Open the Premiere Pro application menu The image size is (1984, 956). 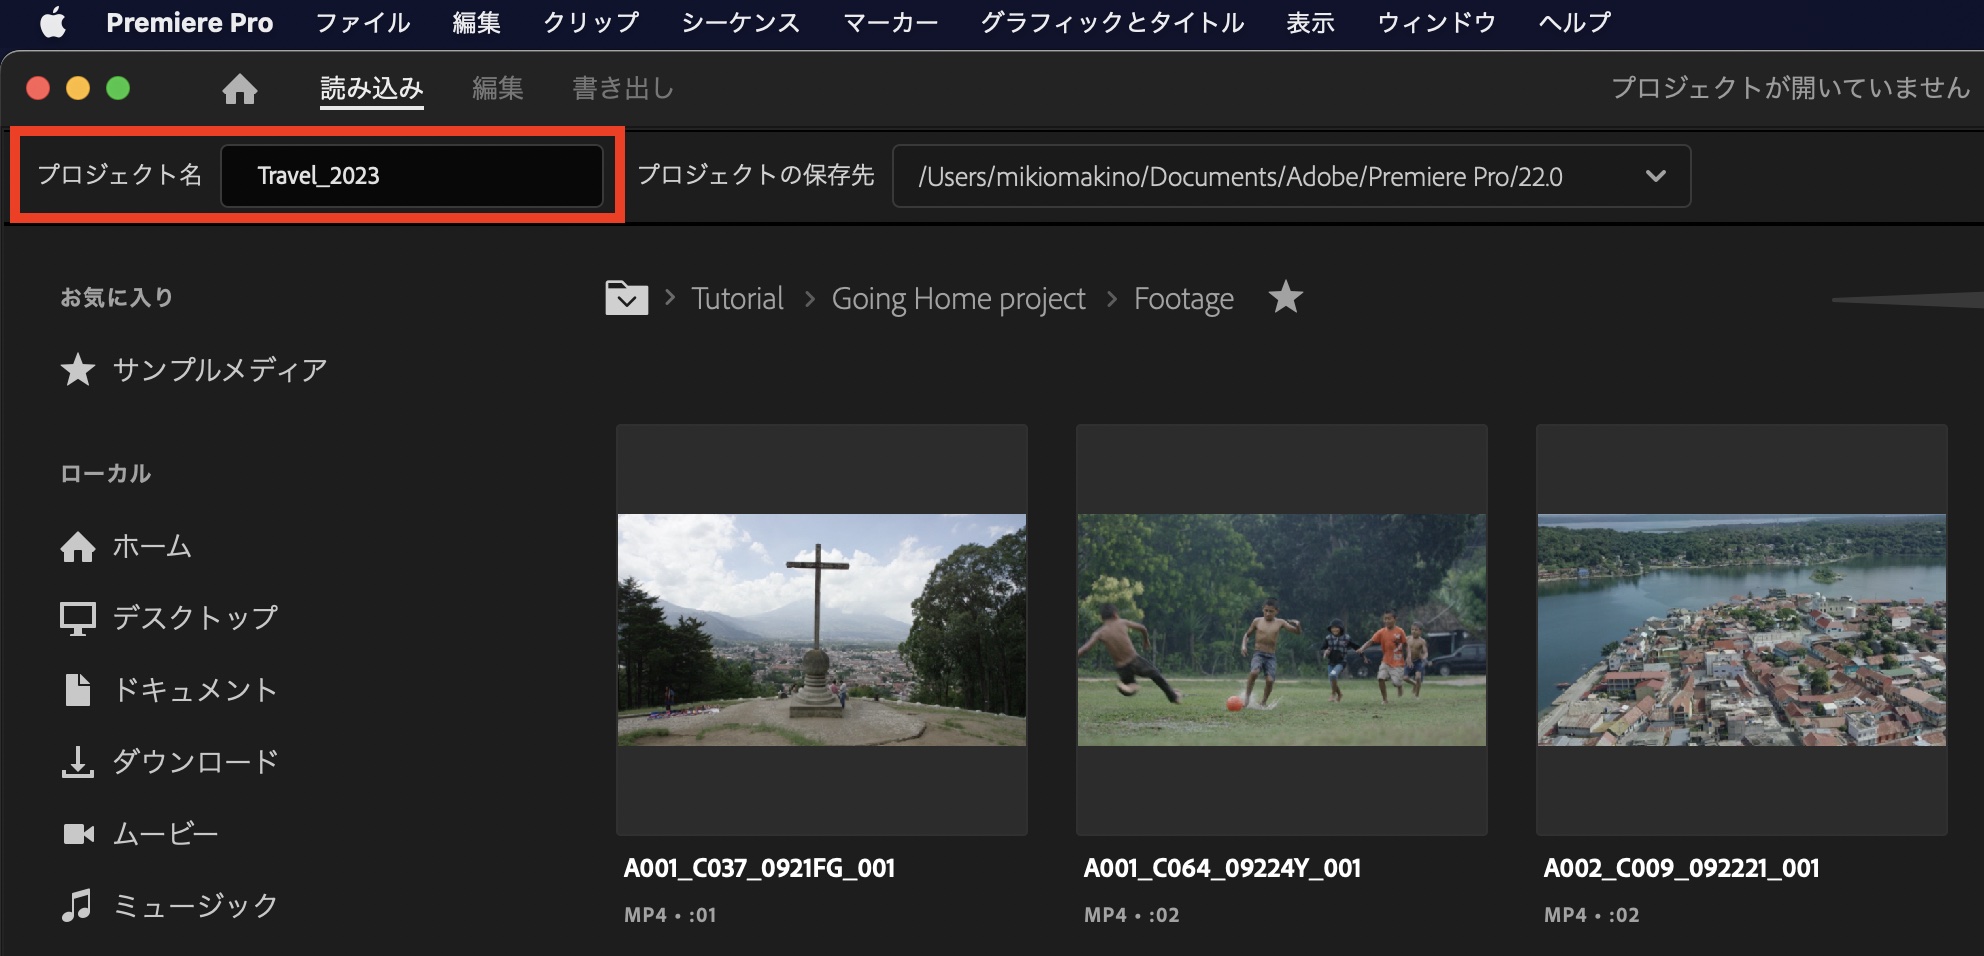pyautogui.click(x=190, y=22)
